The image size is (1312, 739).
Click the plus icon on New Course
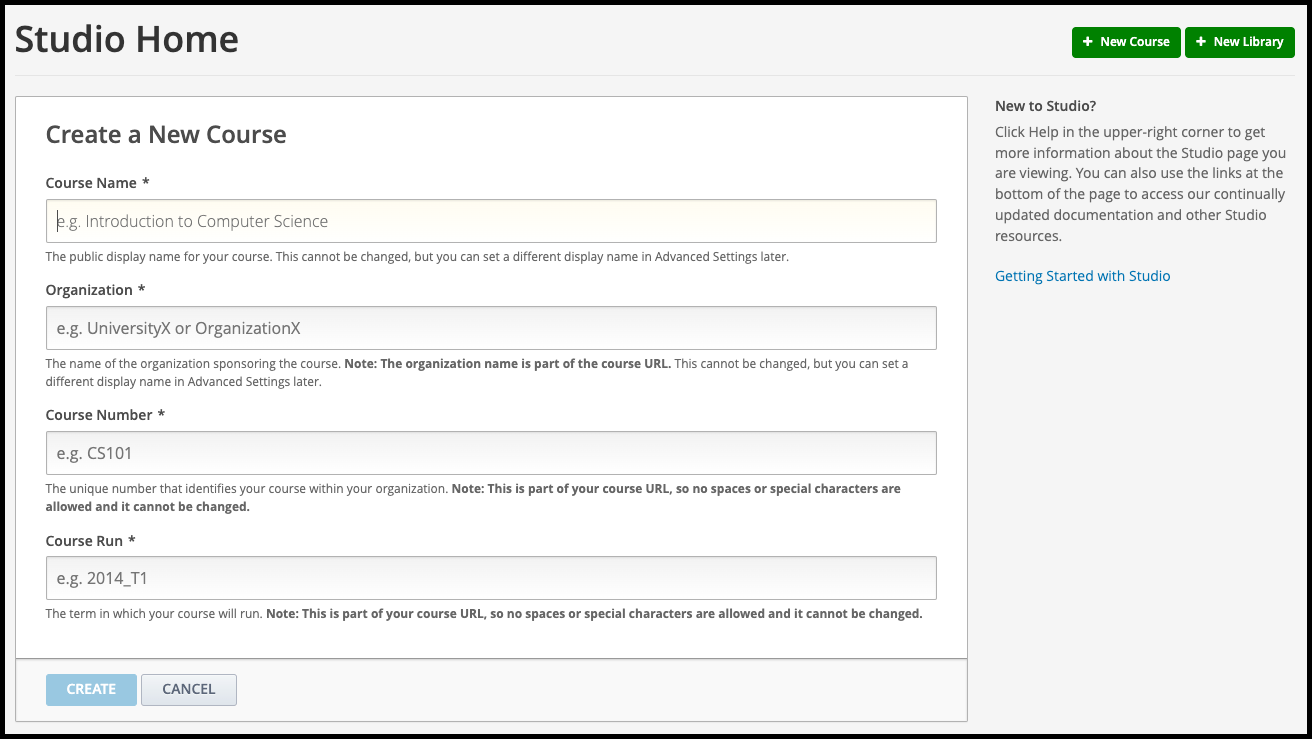coord(1087,42)
